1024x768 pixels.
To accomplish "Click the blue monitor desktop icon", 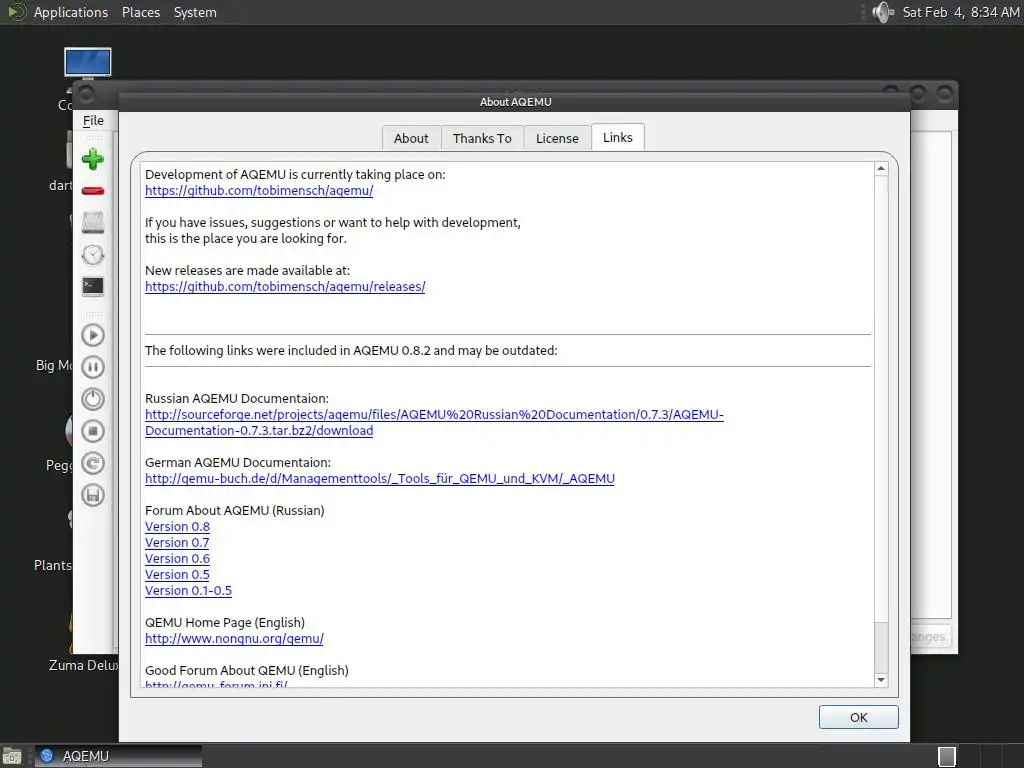I will tap(88, 63).
